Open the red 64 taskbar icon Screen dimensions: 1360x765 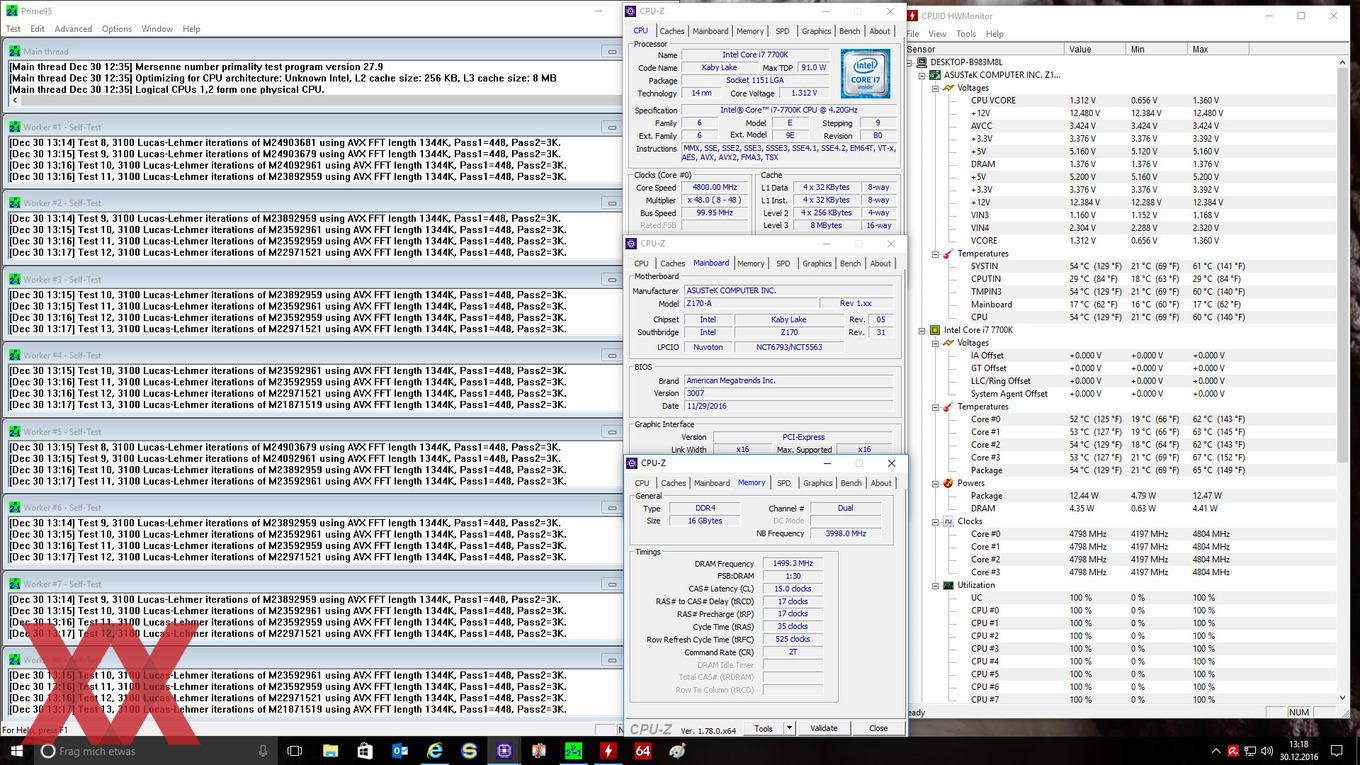tap(643, 750)
